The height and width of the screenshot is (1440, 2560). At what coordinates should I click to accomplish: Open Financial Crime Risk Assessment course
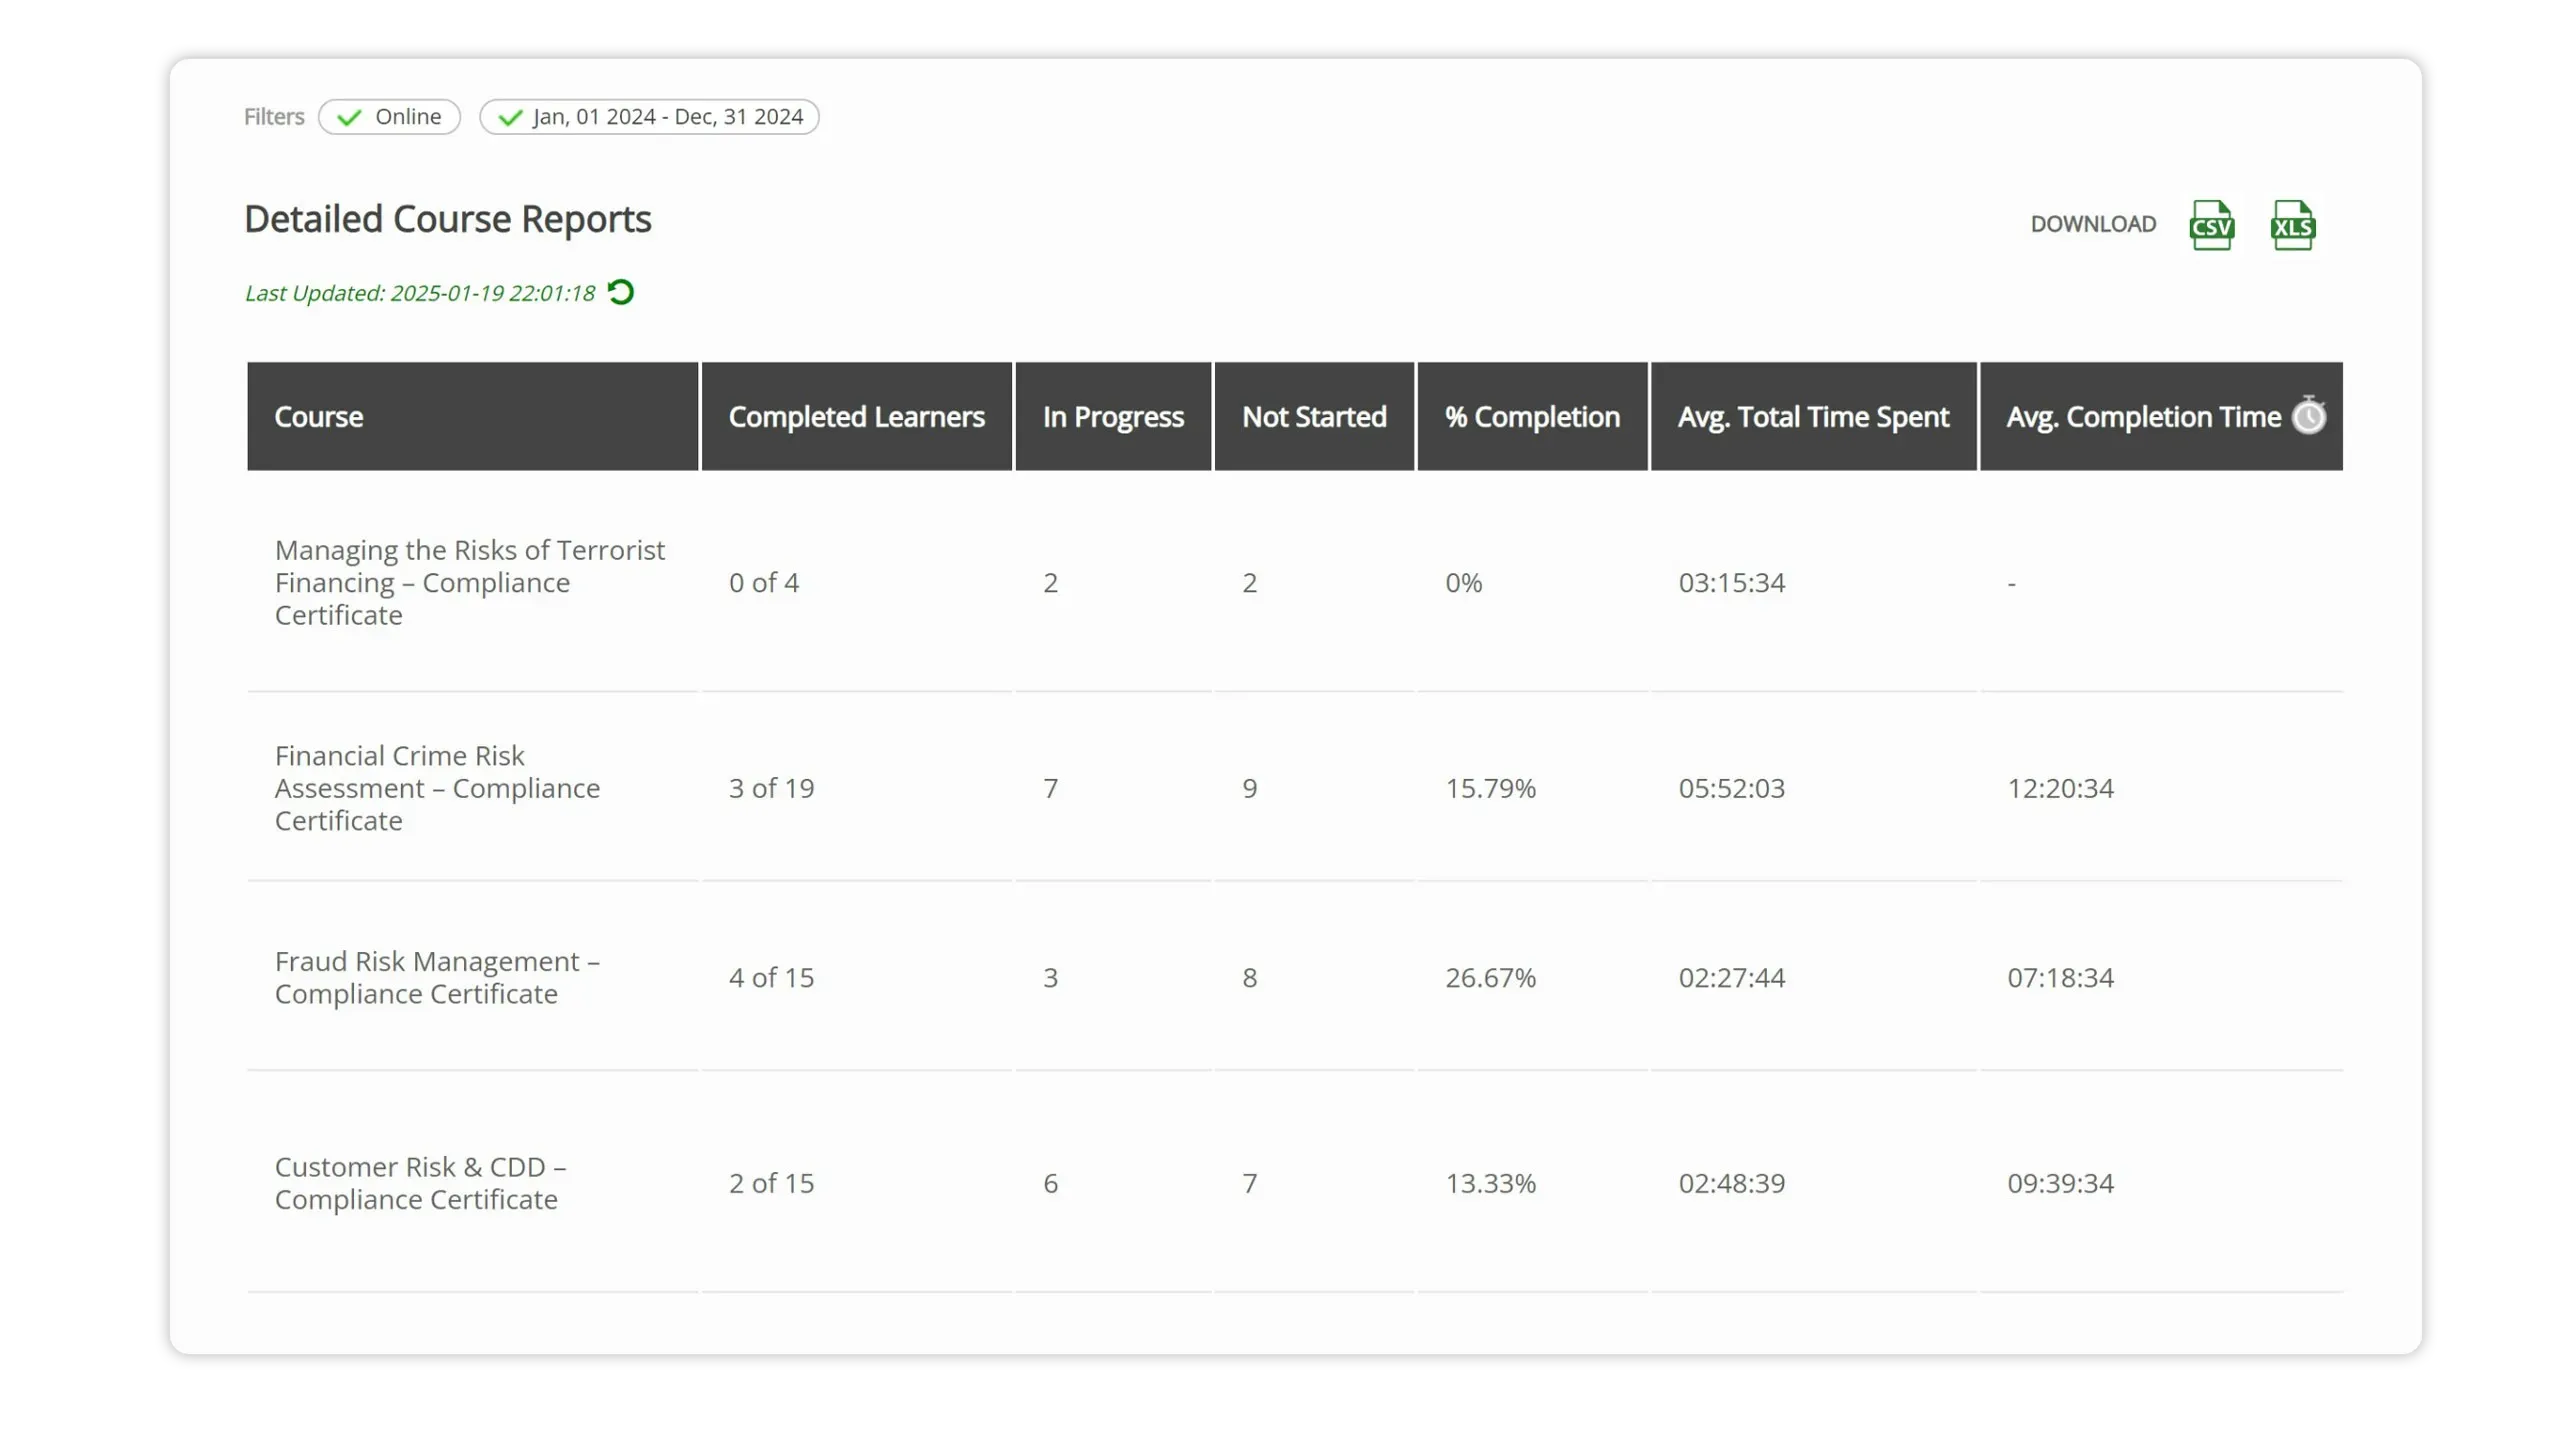coord(437,788)
